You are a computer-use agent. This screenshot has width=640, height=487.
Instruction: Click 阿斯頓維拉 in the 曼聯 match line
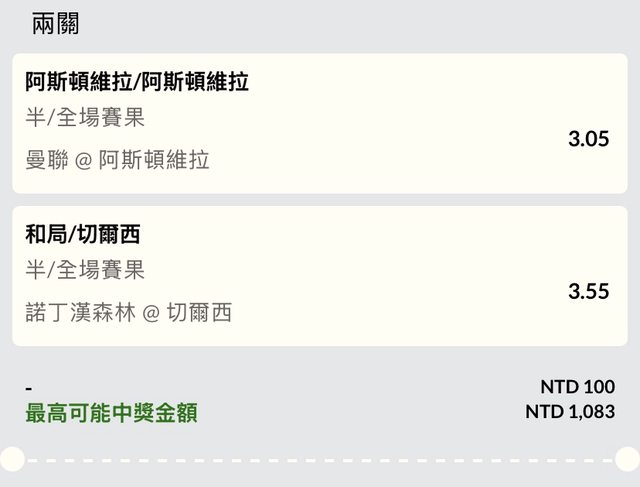point(154,160)
